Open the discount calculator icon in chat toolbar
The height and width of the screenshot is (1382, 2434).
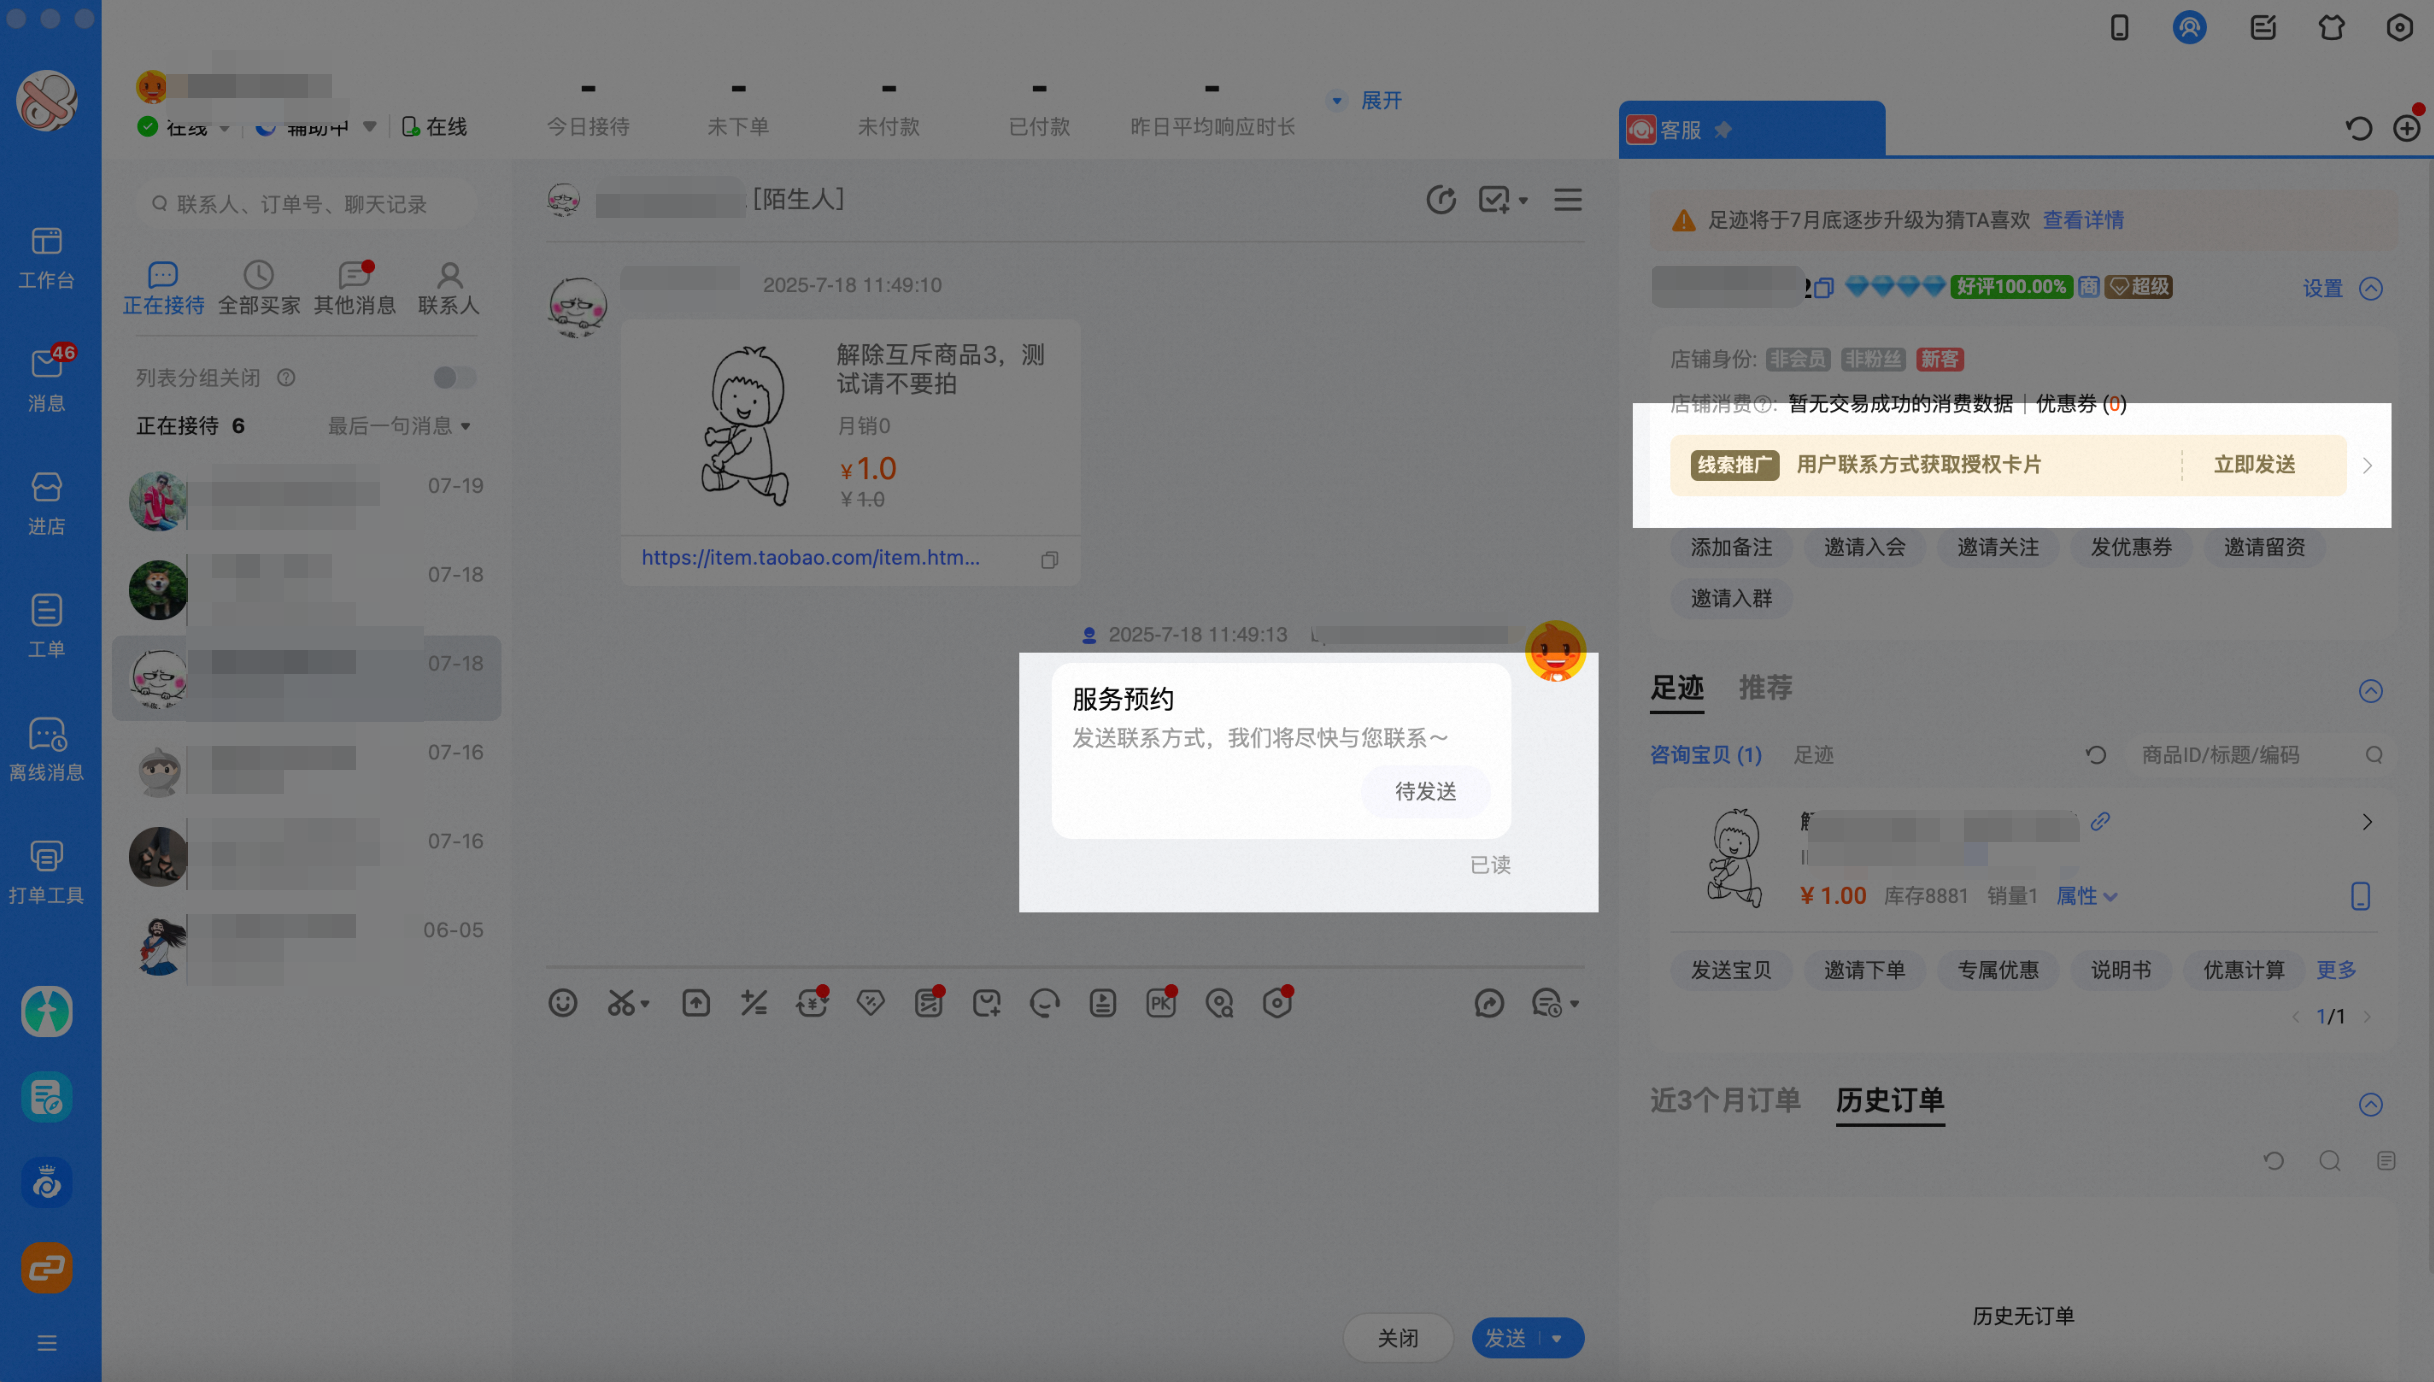click(x=754, y=1003)
